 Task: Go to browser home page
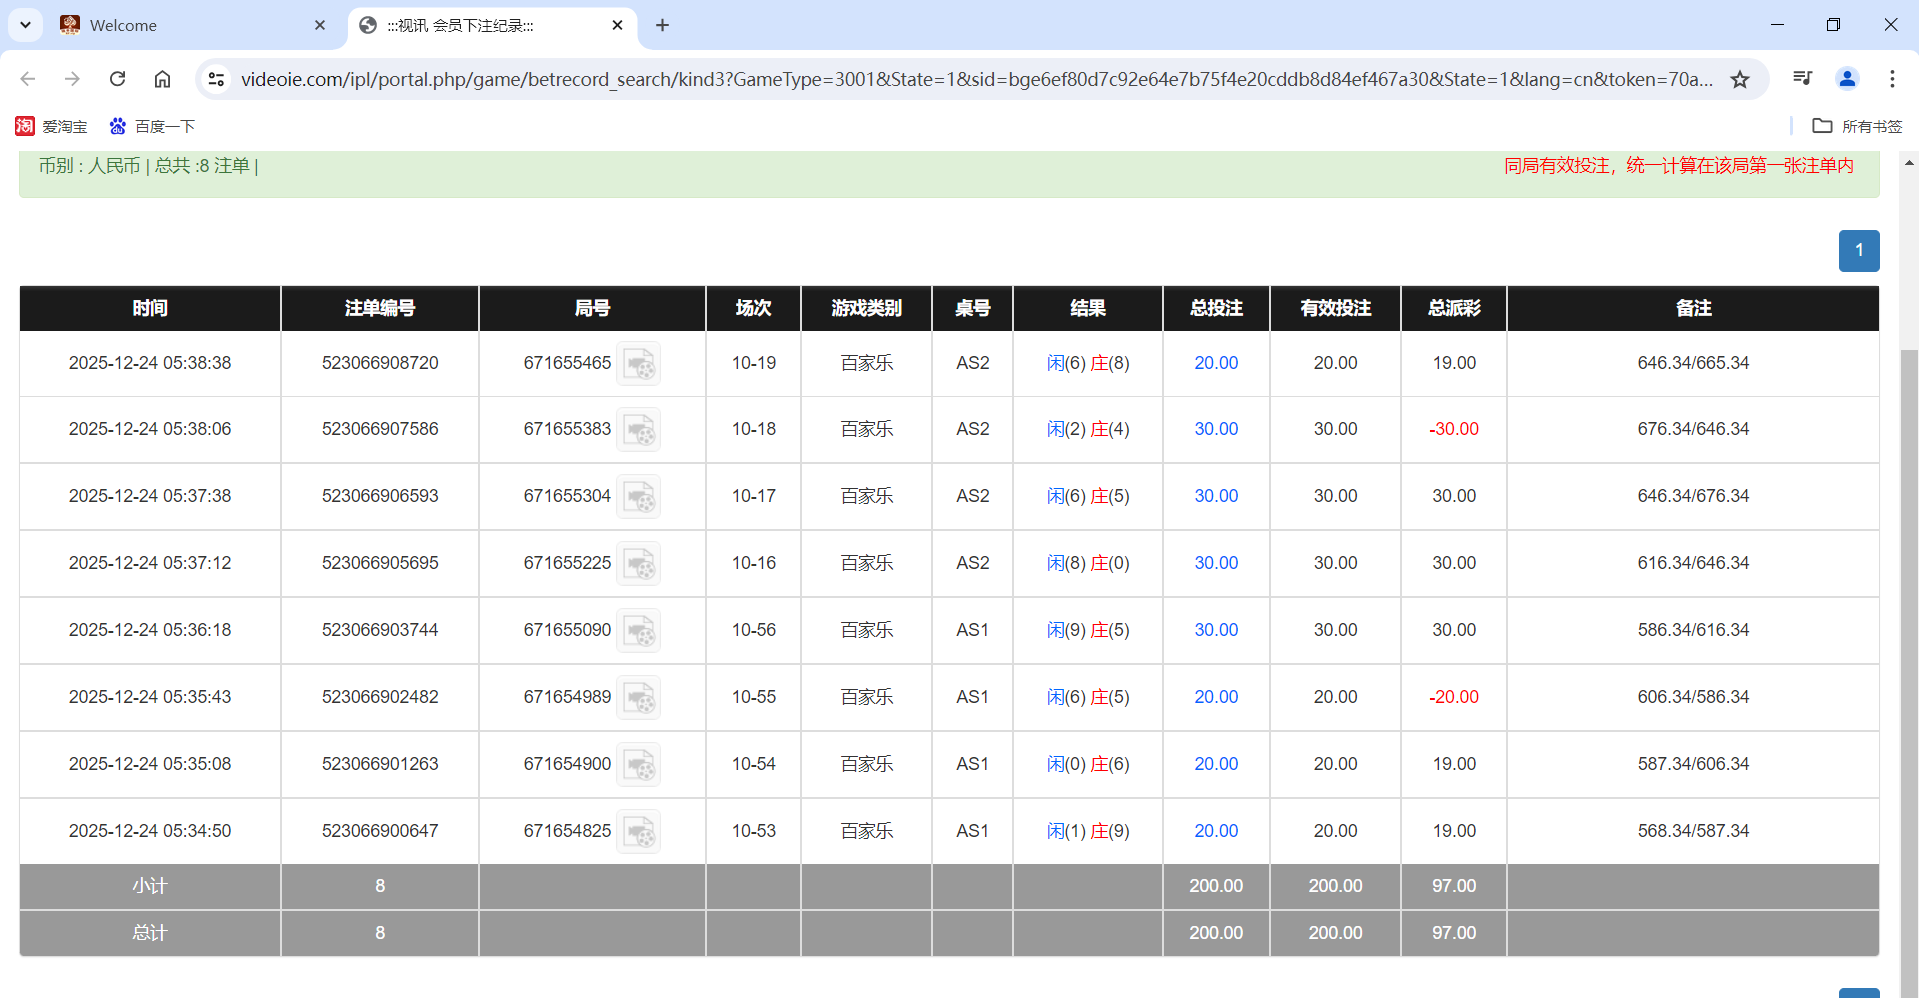click(162, 79)
